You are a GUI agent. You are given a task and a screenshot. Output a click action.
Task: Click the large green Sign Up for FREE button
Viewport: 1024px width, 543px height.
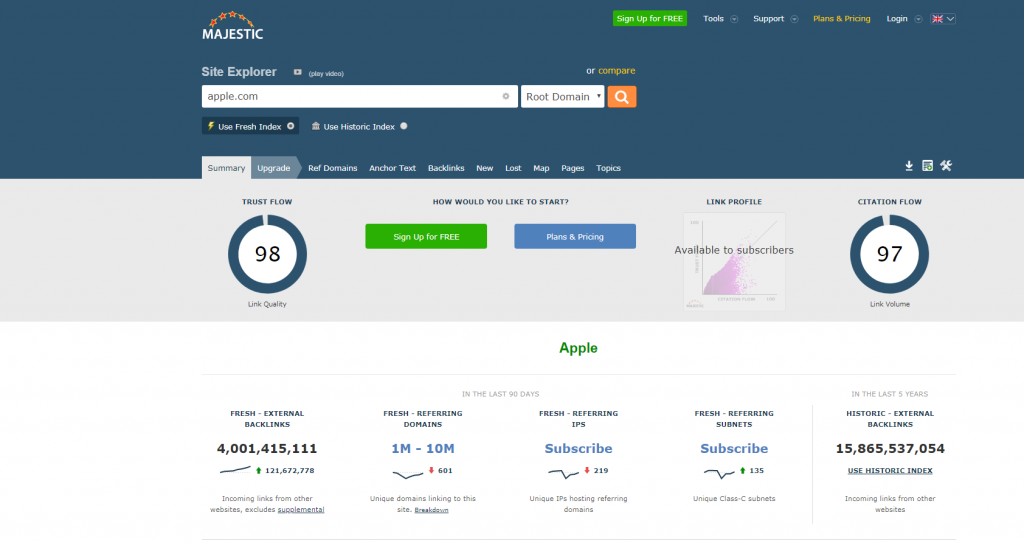pyautogui.click(x=426, y=237)
